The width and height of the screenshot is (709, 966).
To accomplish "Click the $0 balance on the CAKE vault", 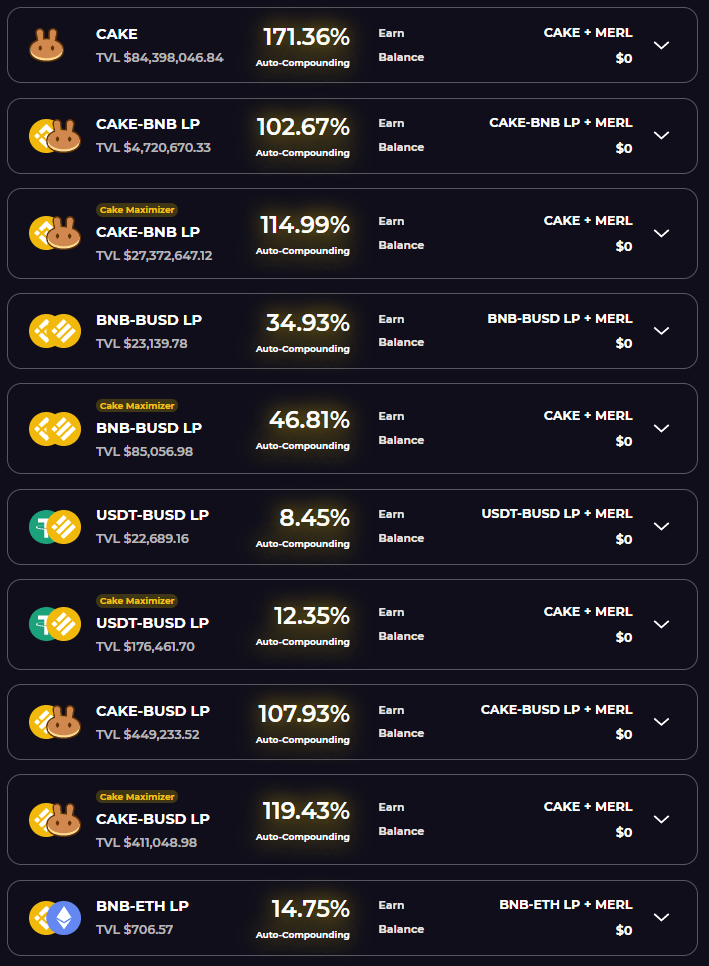I will [x=624, y=57].
